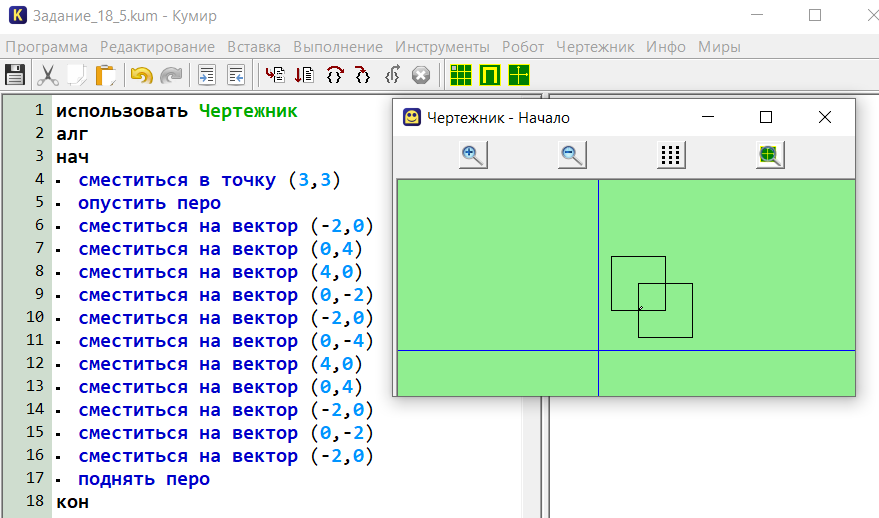879x518 pixels.
Task: Open the Вставка menu
Action: 253,47
